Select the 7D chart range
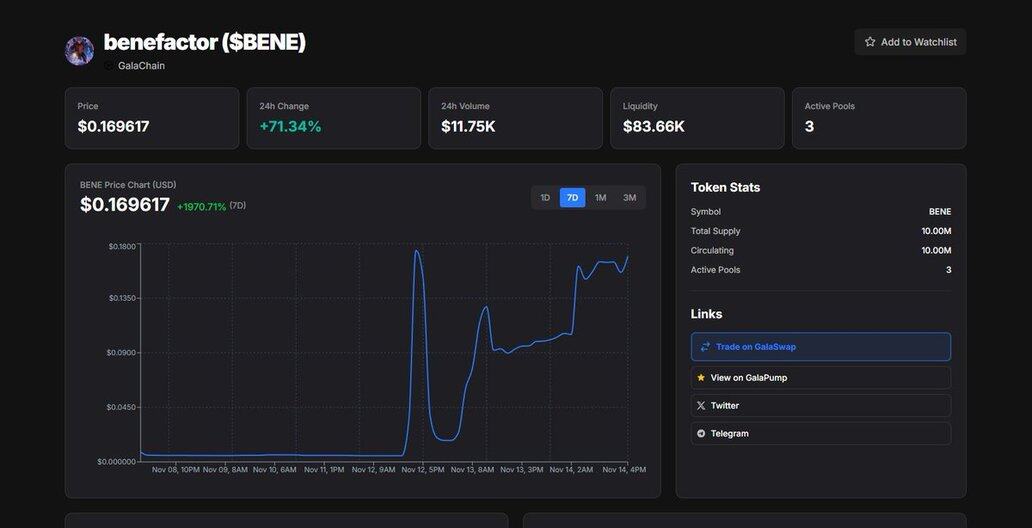 tap(572, 198)
